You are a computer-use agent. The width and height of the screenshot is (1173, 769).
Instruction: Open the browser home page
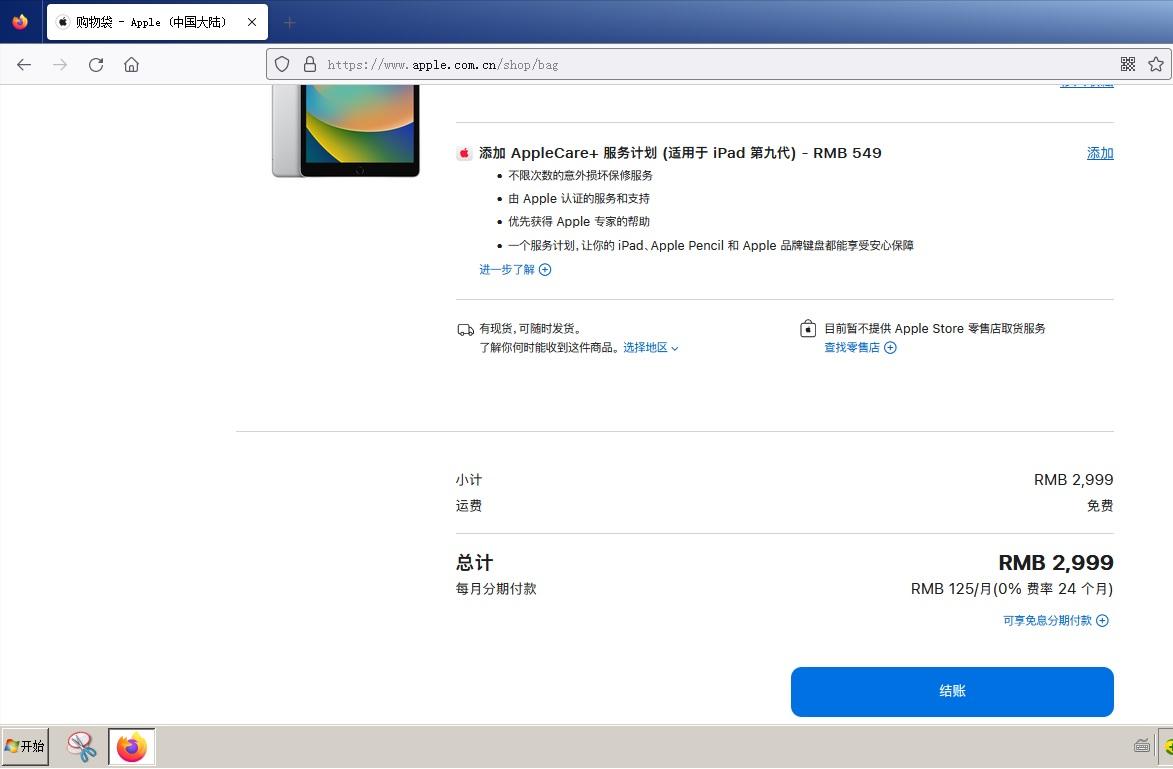click(x=132, y=64)
